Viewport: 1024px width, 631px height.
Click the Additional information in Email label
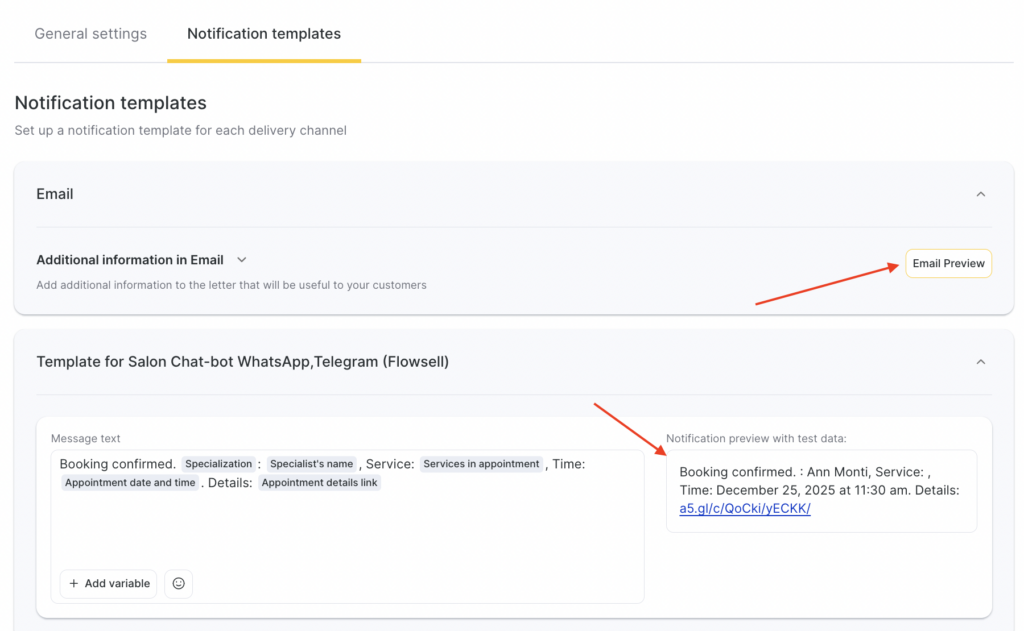click(130, 260)
